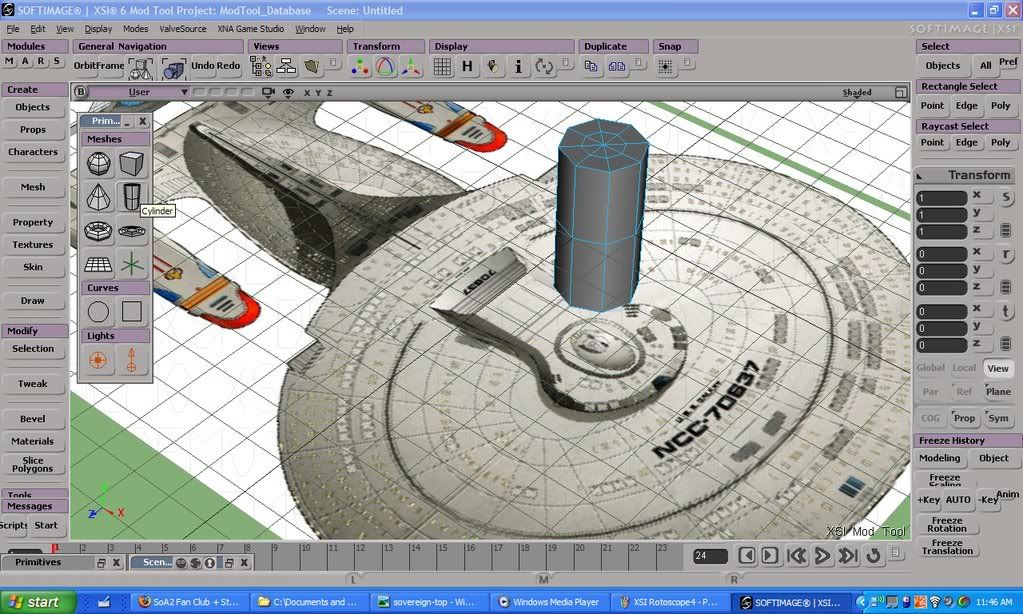This screenshot has height=614, width=1023.
Task: Frame the selected object in the view
Action: pos(174,68)
